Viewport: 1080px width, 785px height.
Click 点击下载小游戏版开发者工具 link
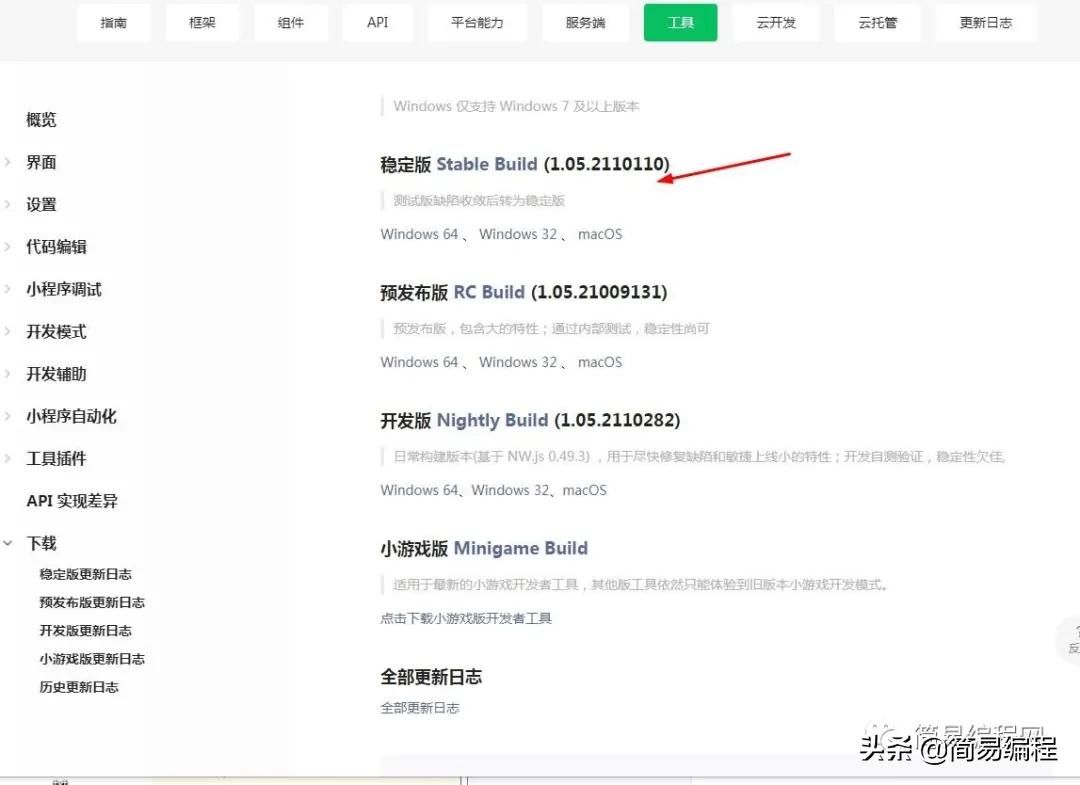tap(466, 618)
